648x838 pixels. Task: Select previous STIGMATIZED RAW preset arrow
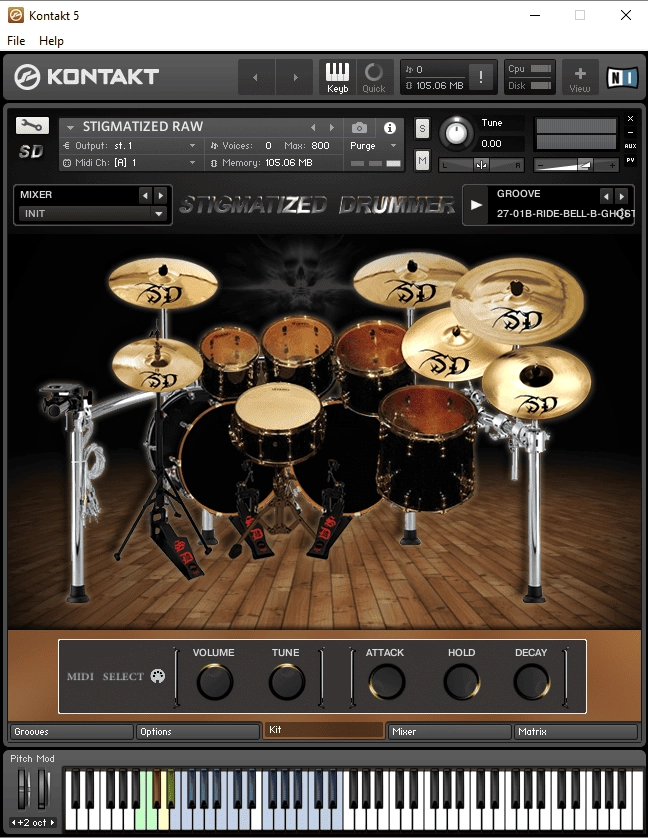313,127
